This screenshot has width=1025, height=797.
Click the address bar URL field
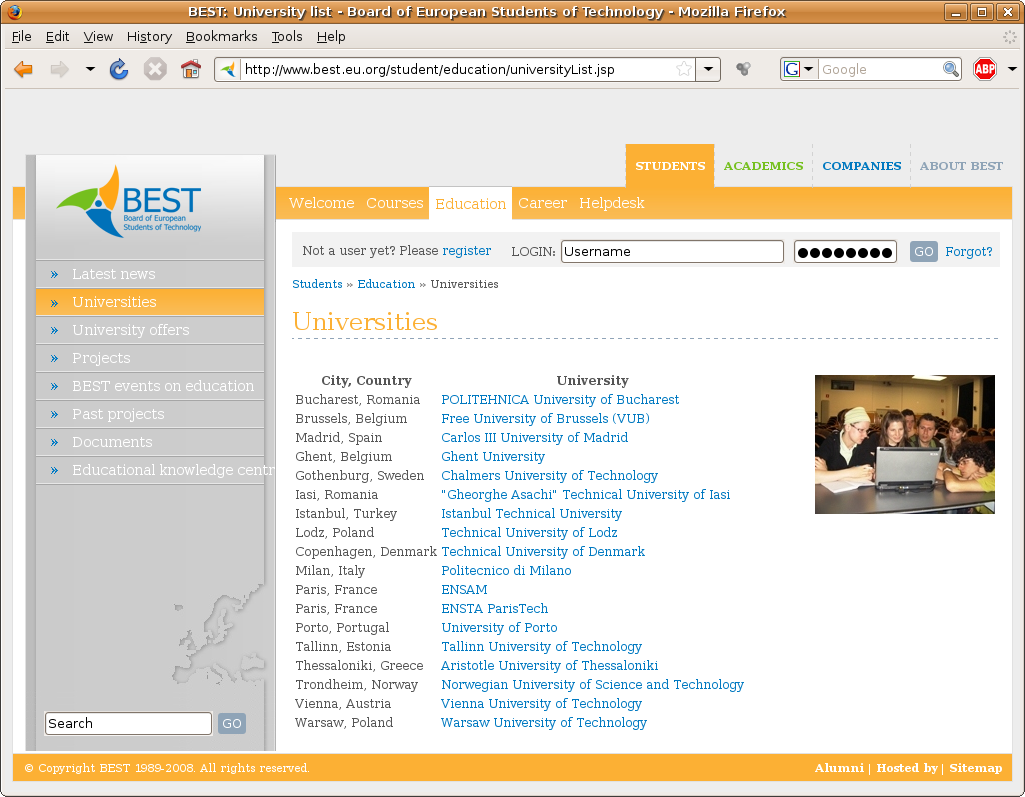458,69
